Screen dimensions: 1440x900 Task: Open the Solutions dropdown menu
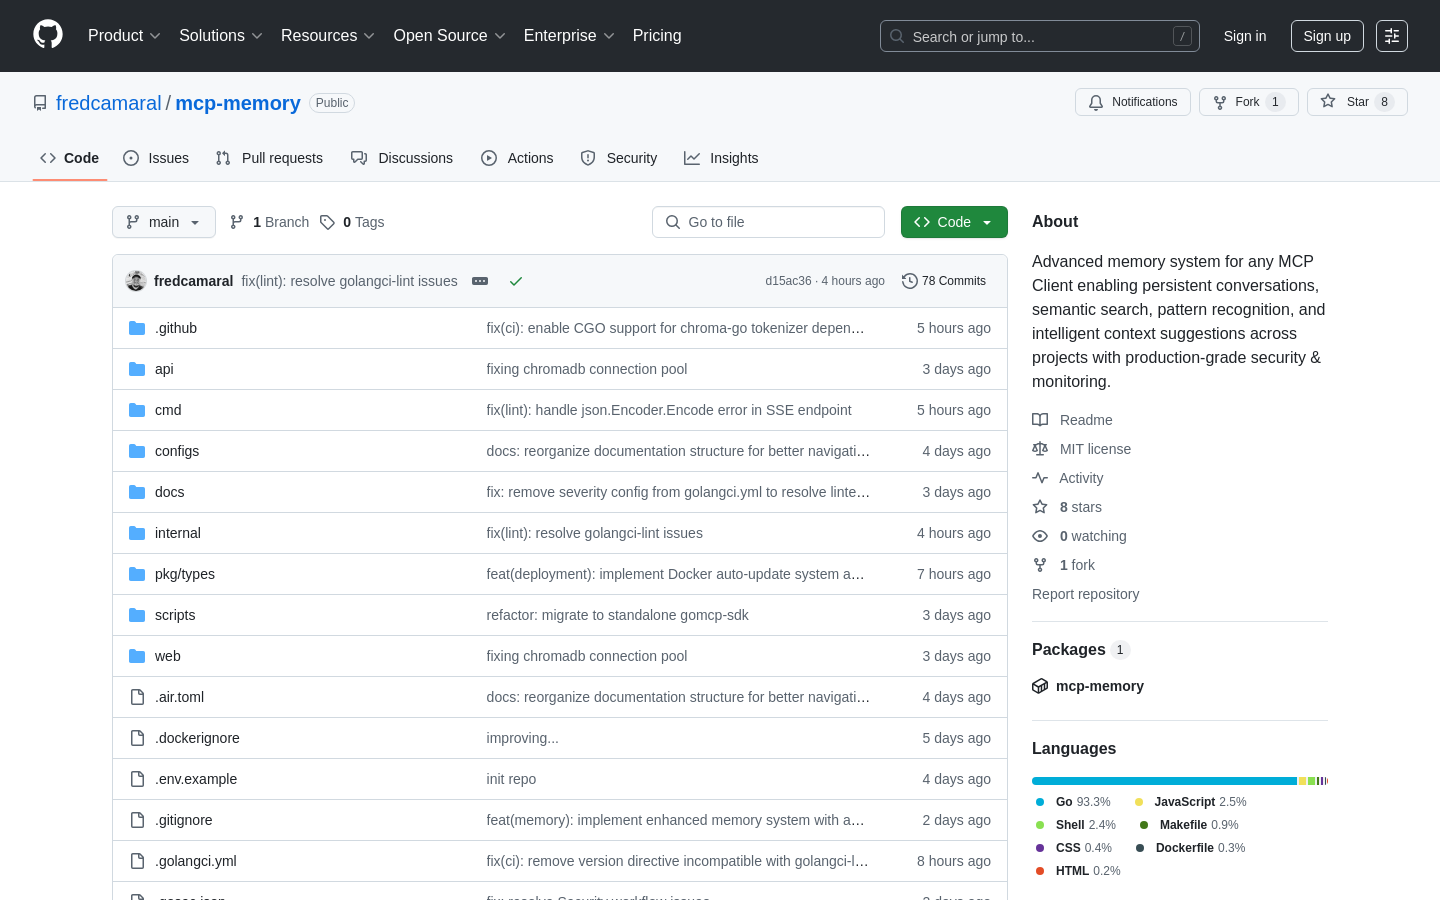coord(221,36)
